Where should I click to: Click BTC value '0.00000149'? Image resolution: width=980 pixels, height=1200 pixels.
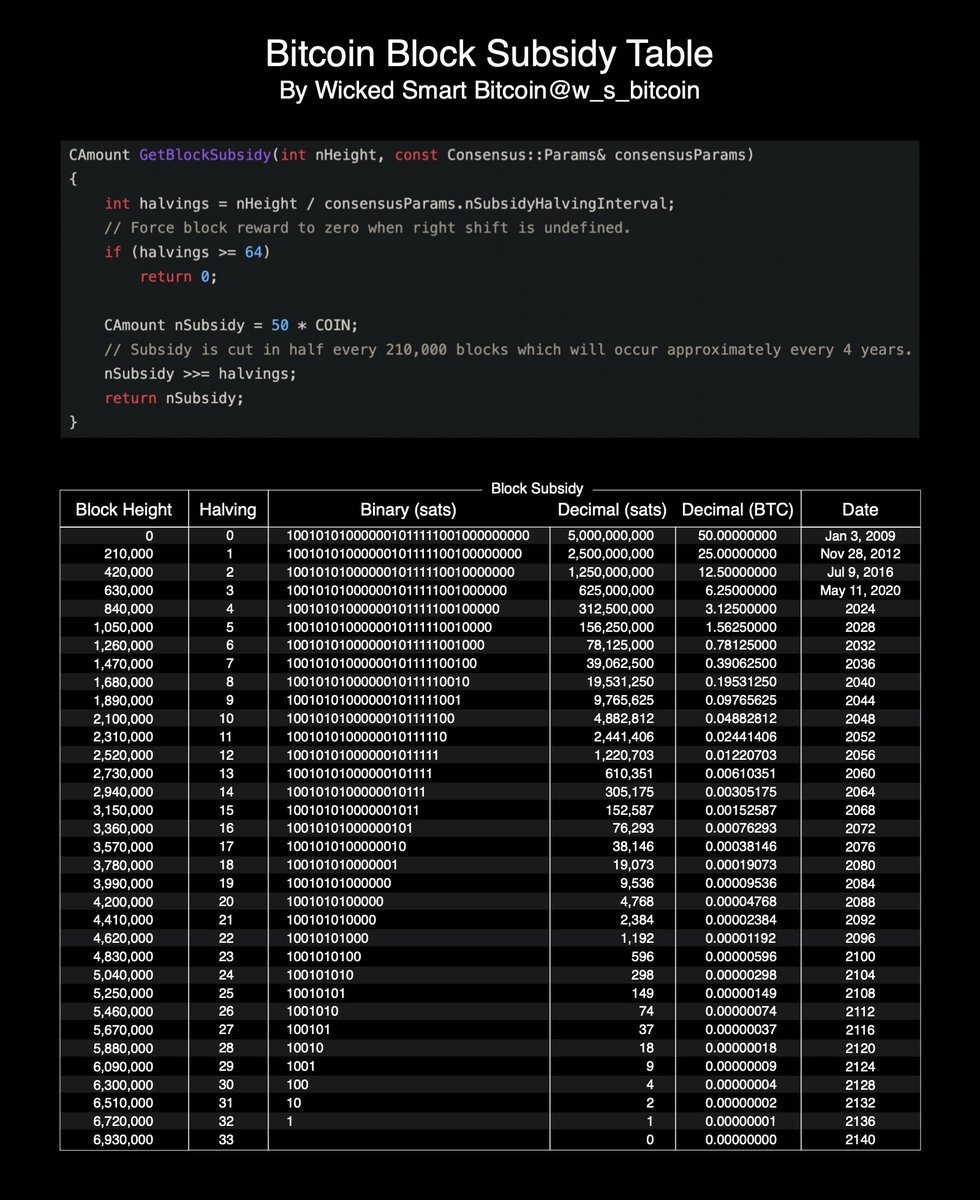point(741,994)
